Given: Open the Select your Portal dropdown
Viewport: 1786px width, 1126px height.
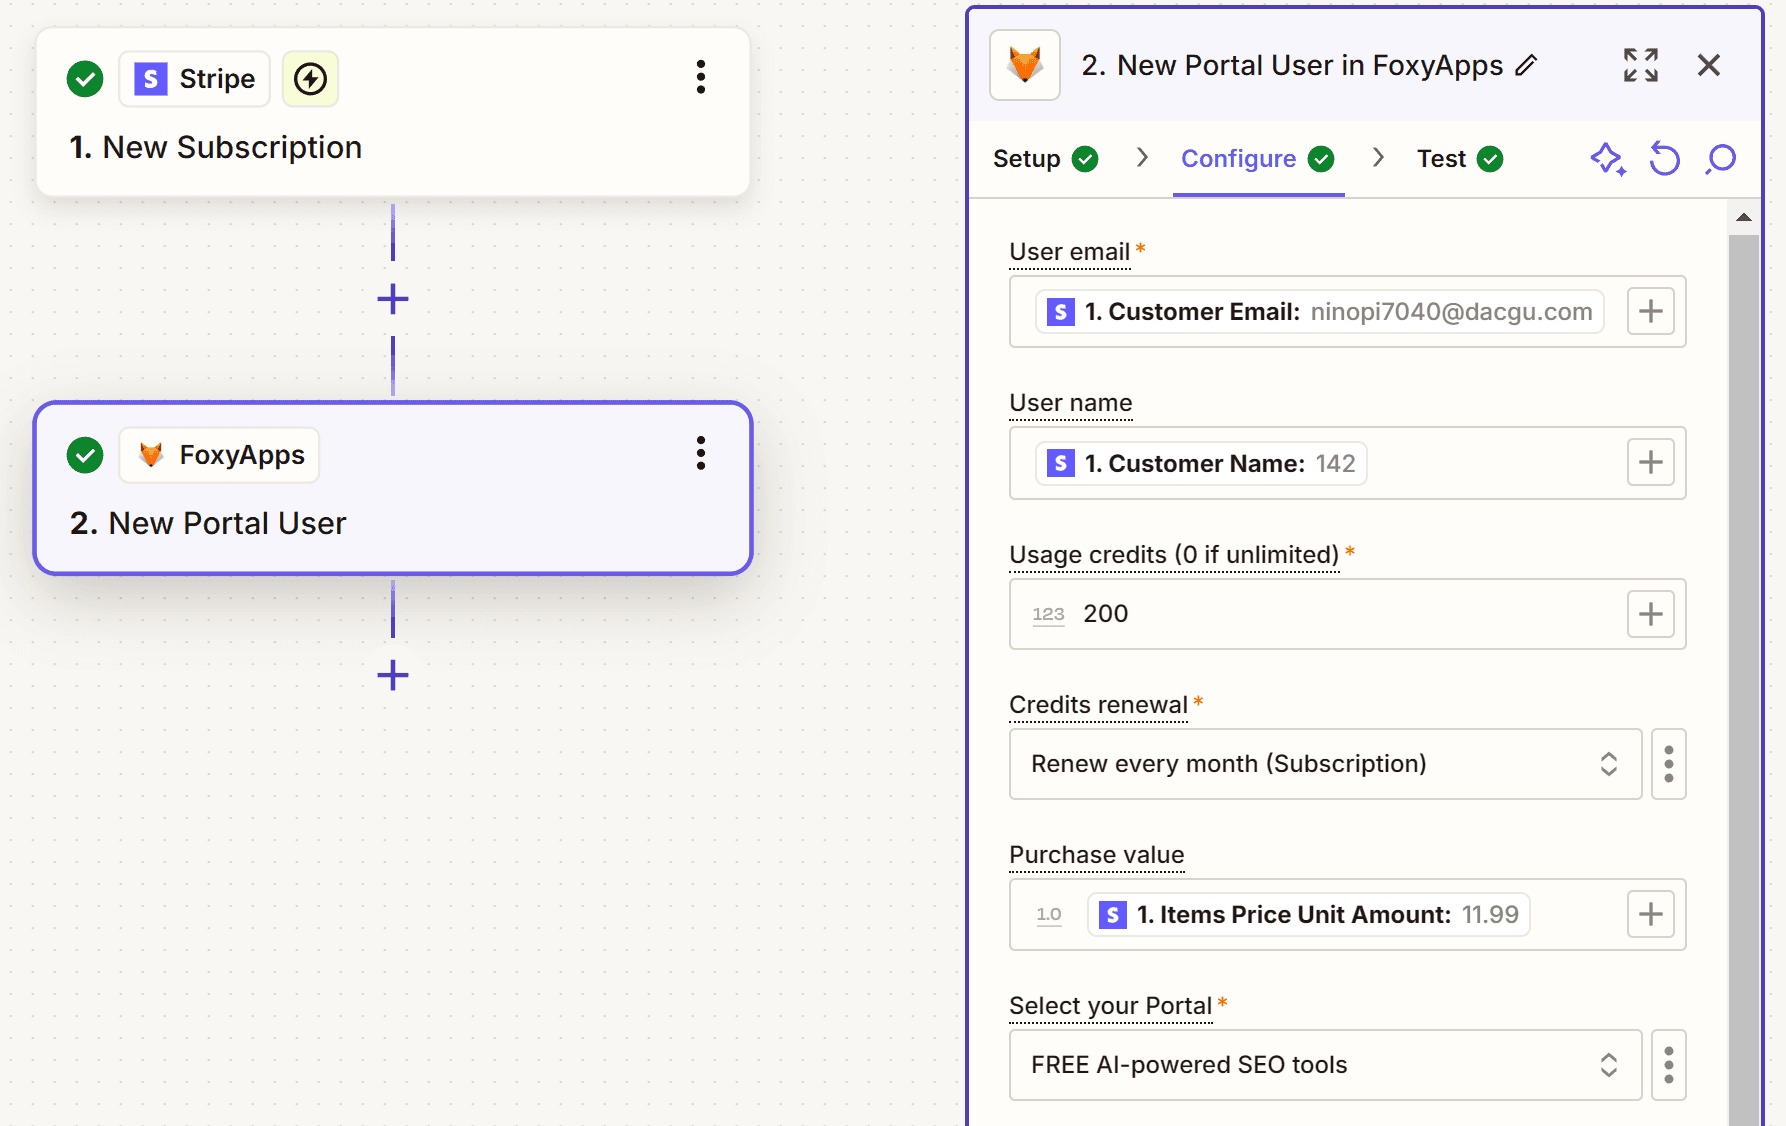Looking at the screenshot, I should point(1325,1065).
